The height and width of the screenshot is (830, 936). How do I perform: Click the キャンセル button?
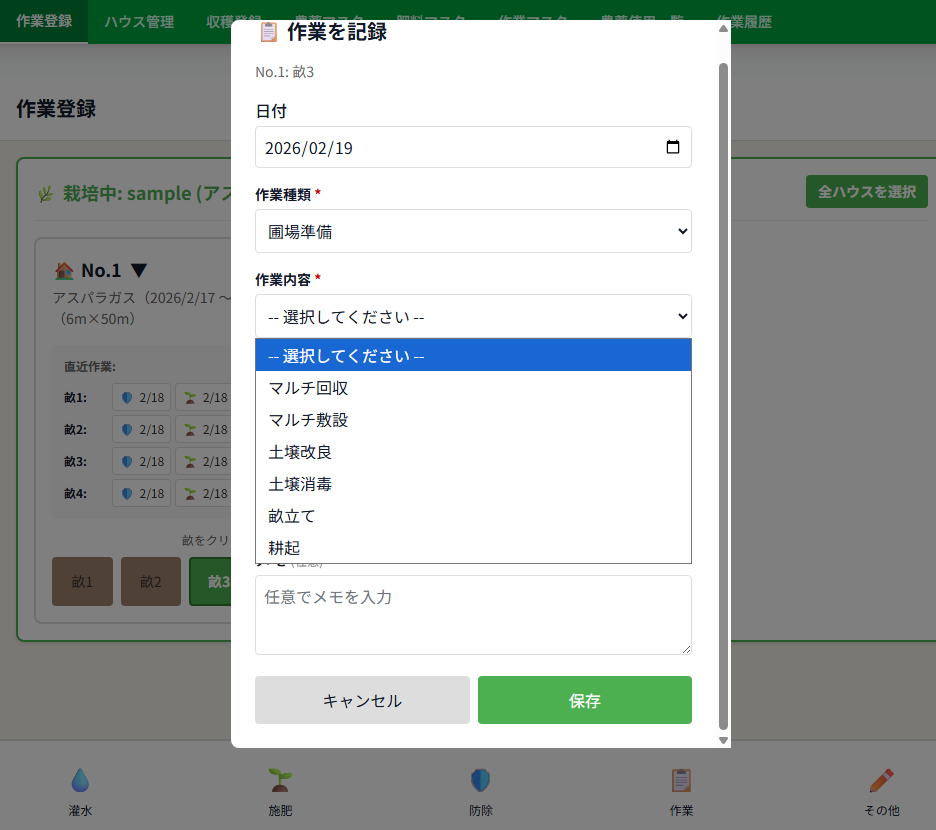(362, 700)
